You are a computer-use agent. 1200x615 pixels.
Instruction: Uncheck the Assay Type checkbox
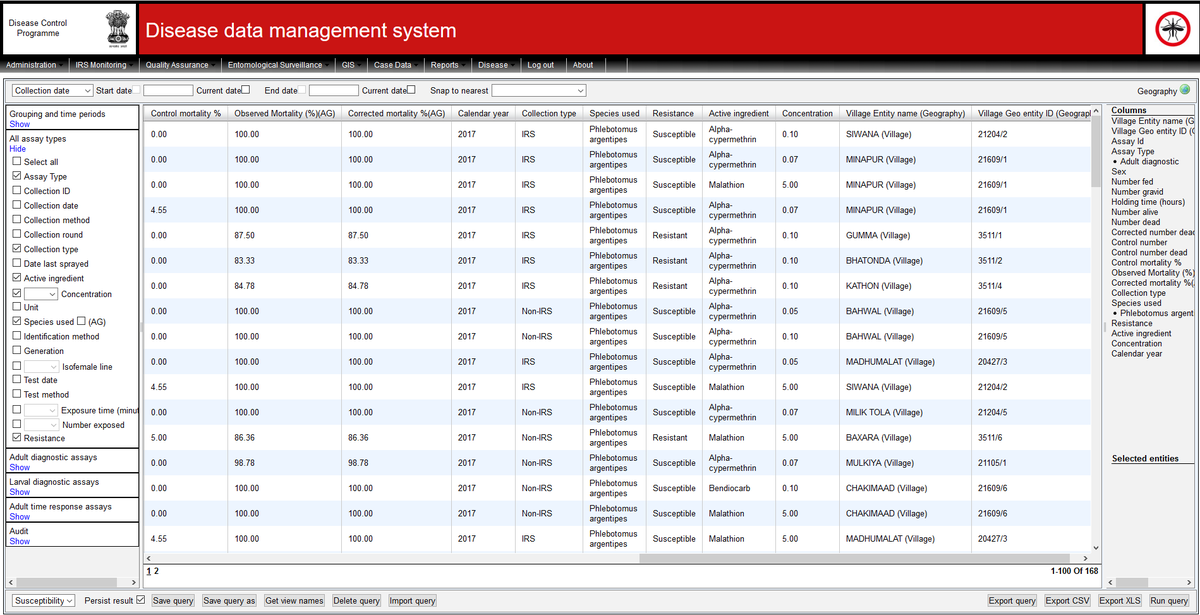pyautogui.click(x=17, y=176)
